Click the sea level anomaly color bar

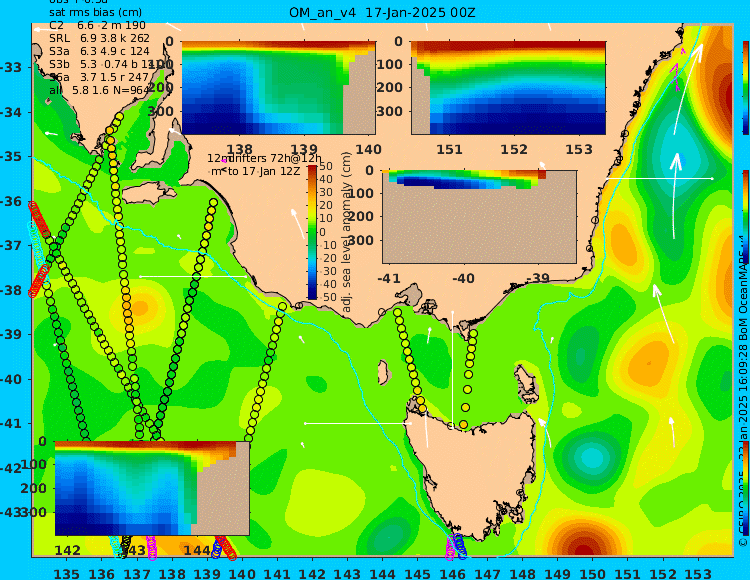coord(312,232)
